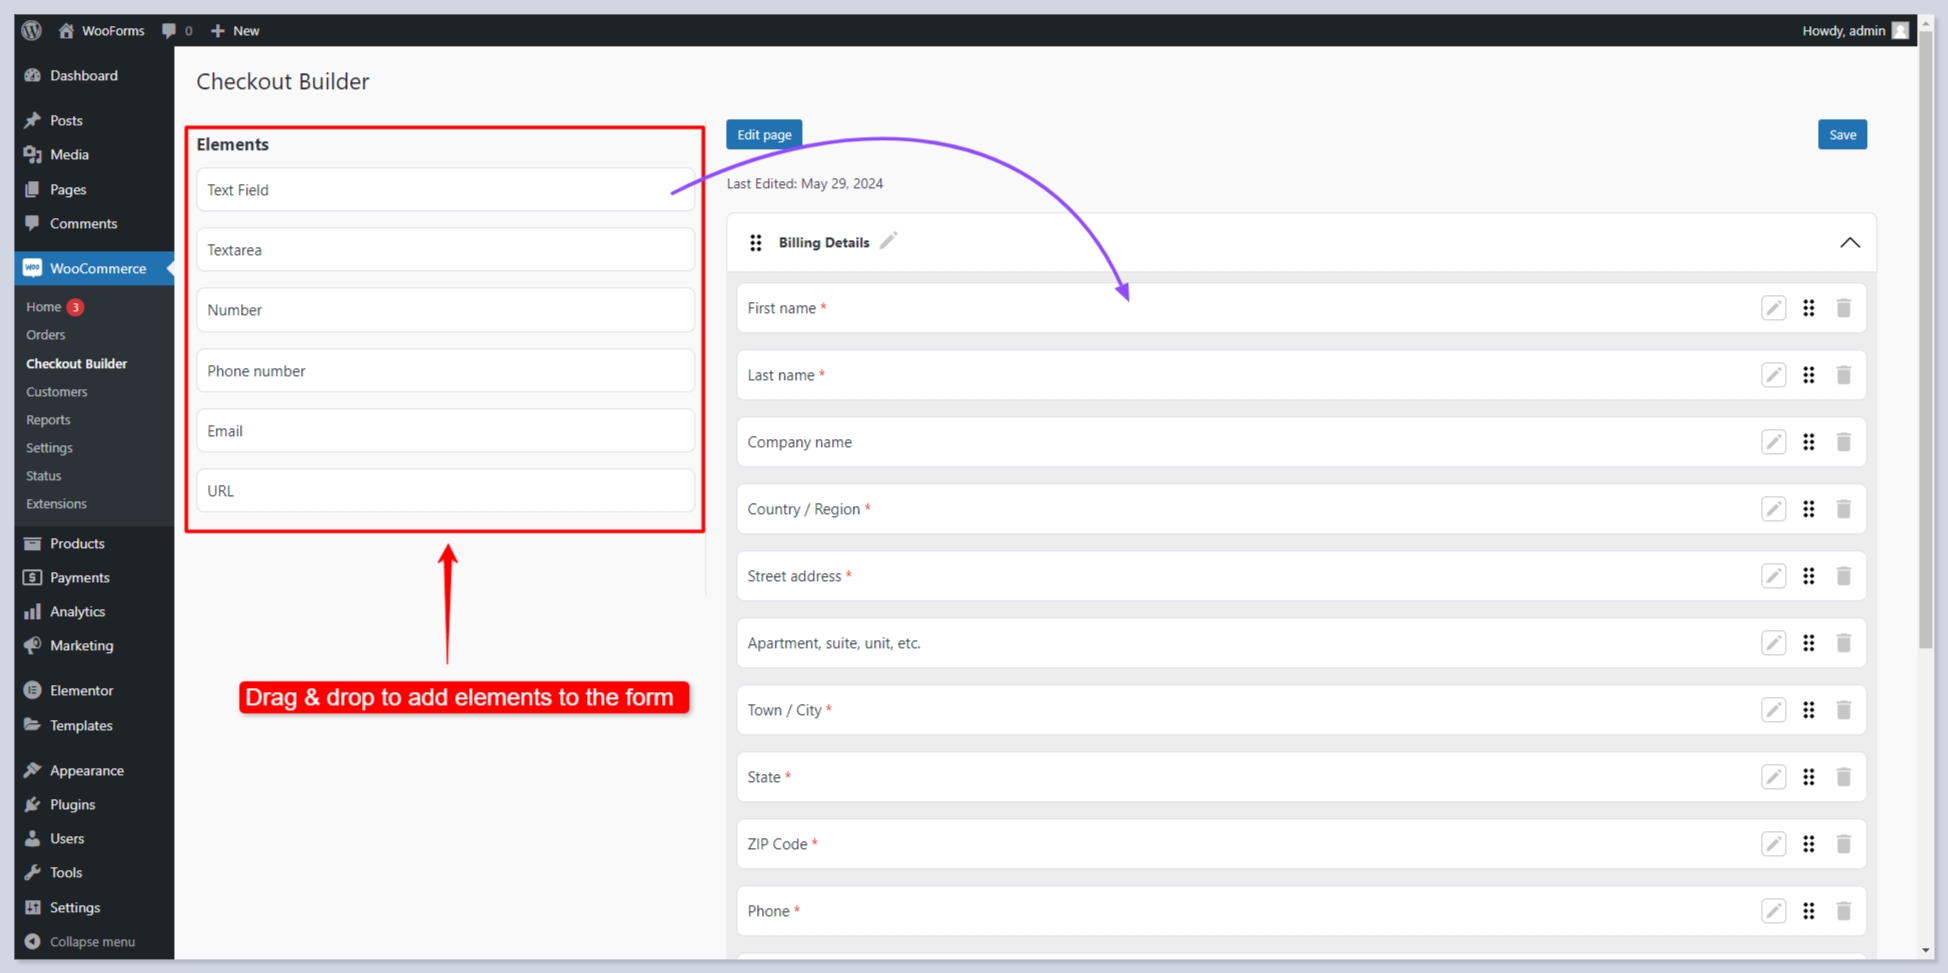Open the WordPress logo menu
This screenshot has width=1948, height=973.
pyautogui.click(x=32, y=31)
